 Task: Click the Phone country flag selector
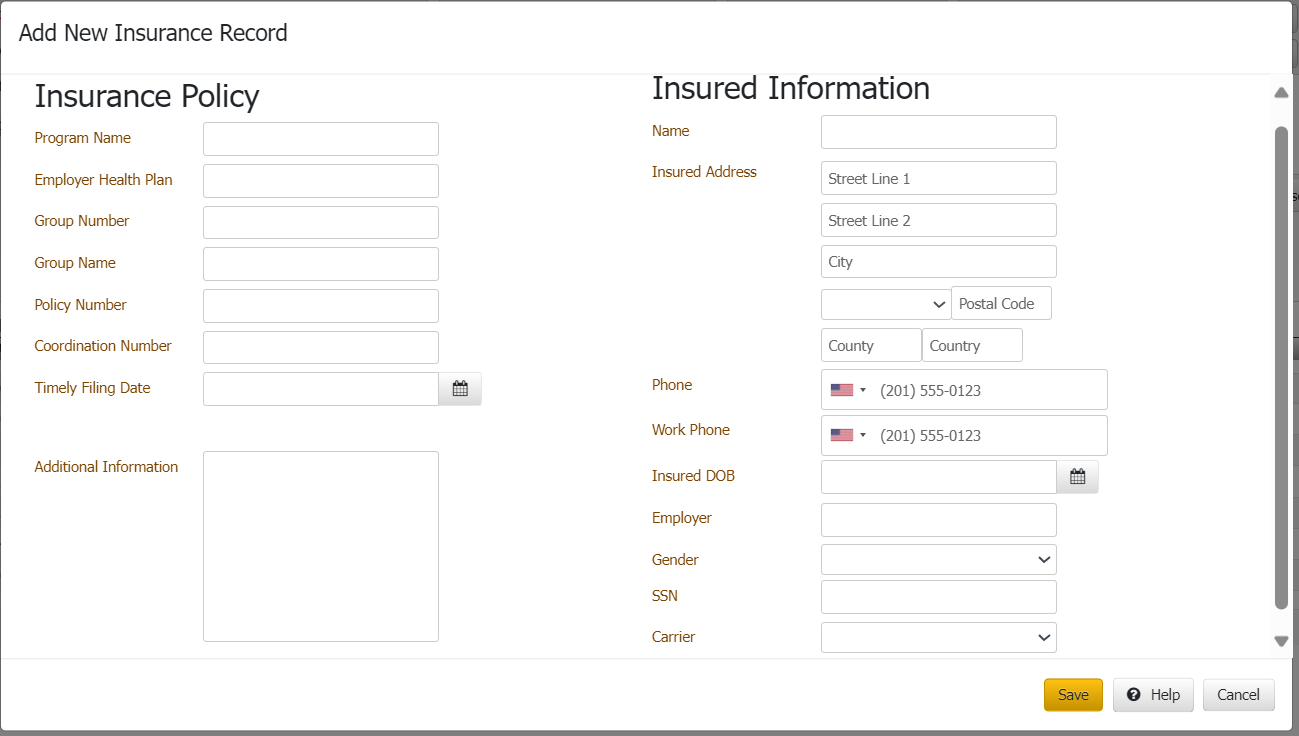click(x=848, y=390)
